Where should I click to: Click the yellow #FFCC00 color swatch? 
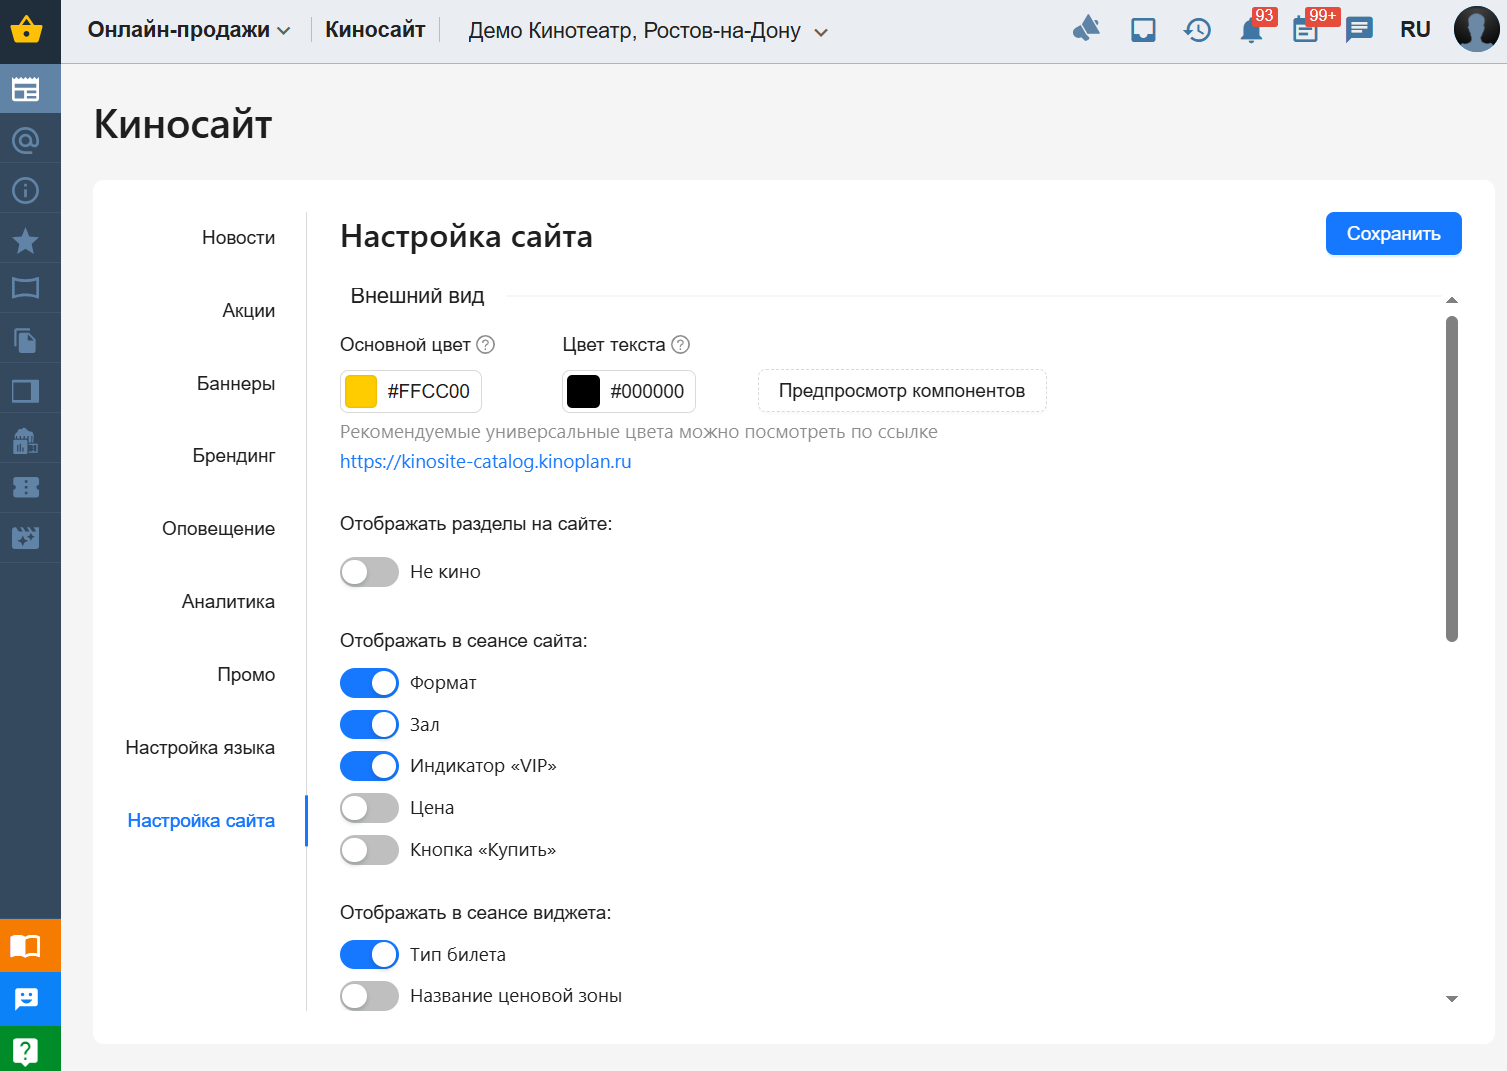coord(361,392)
